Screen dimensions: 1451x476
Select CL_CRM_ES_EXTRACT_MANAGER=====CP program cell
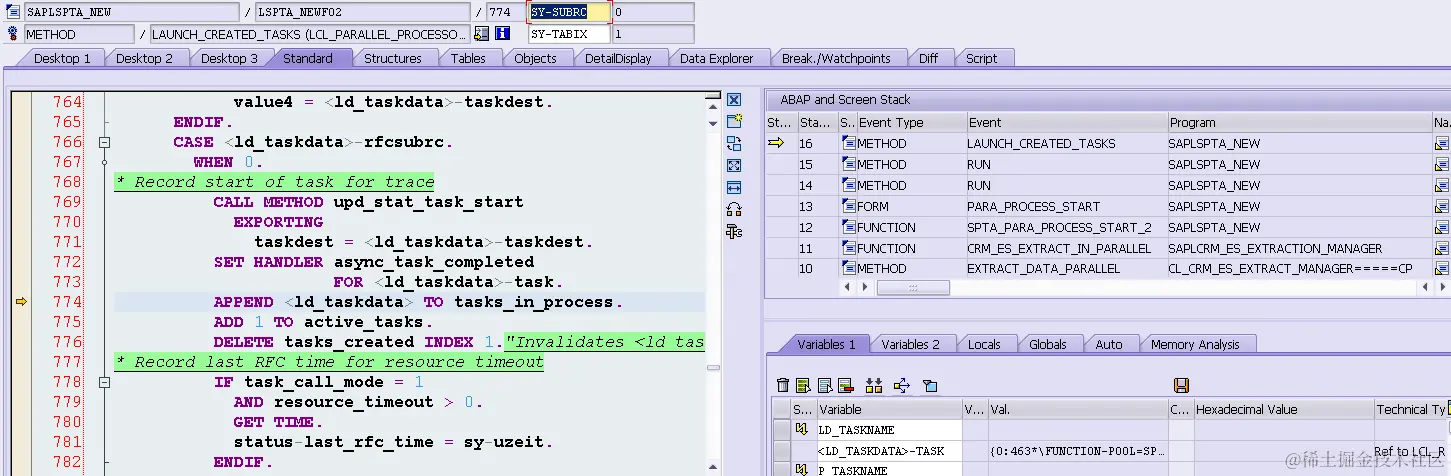(1299, 269)
